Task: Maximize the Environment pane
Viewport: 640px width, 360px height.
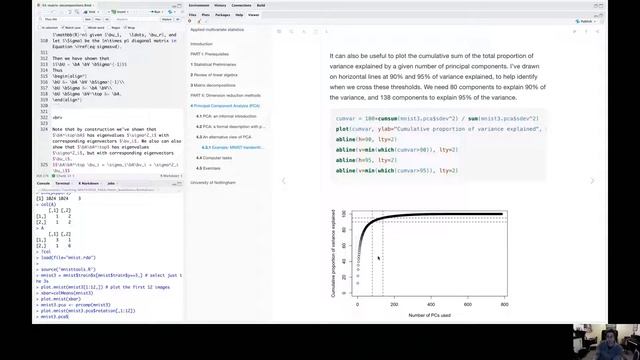Action: click(x=601, y=6)
